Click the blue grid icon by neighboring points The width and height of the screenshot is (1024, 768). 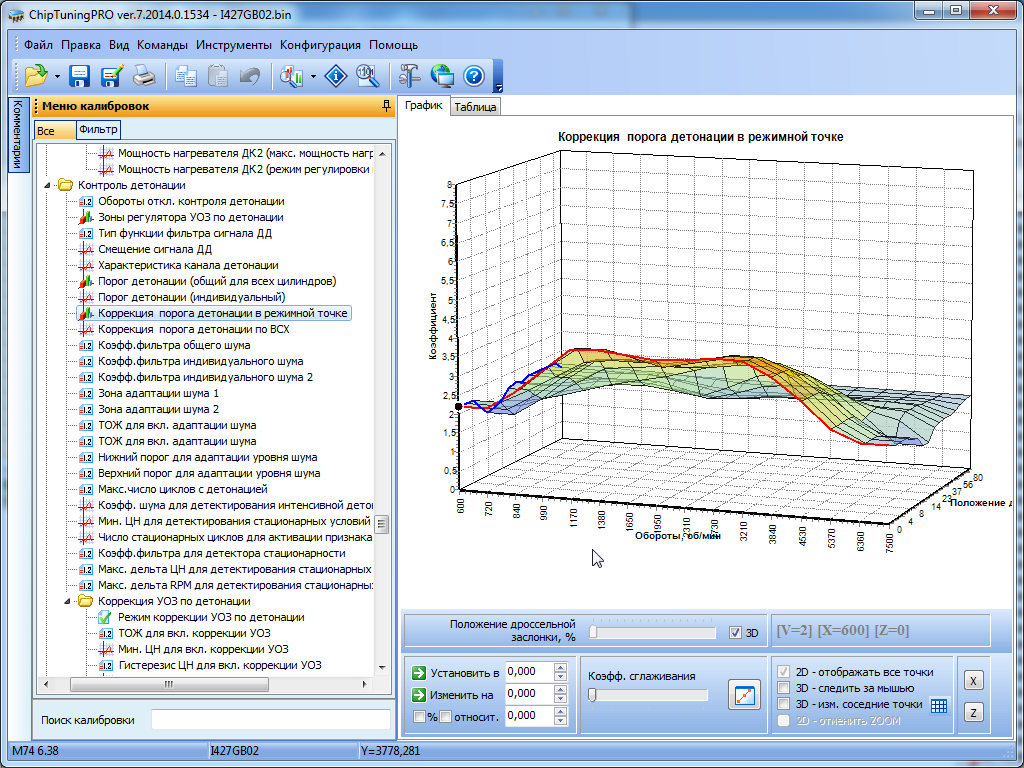938,705
